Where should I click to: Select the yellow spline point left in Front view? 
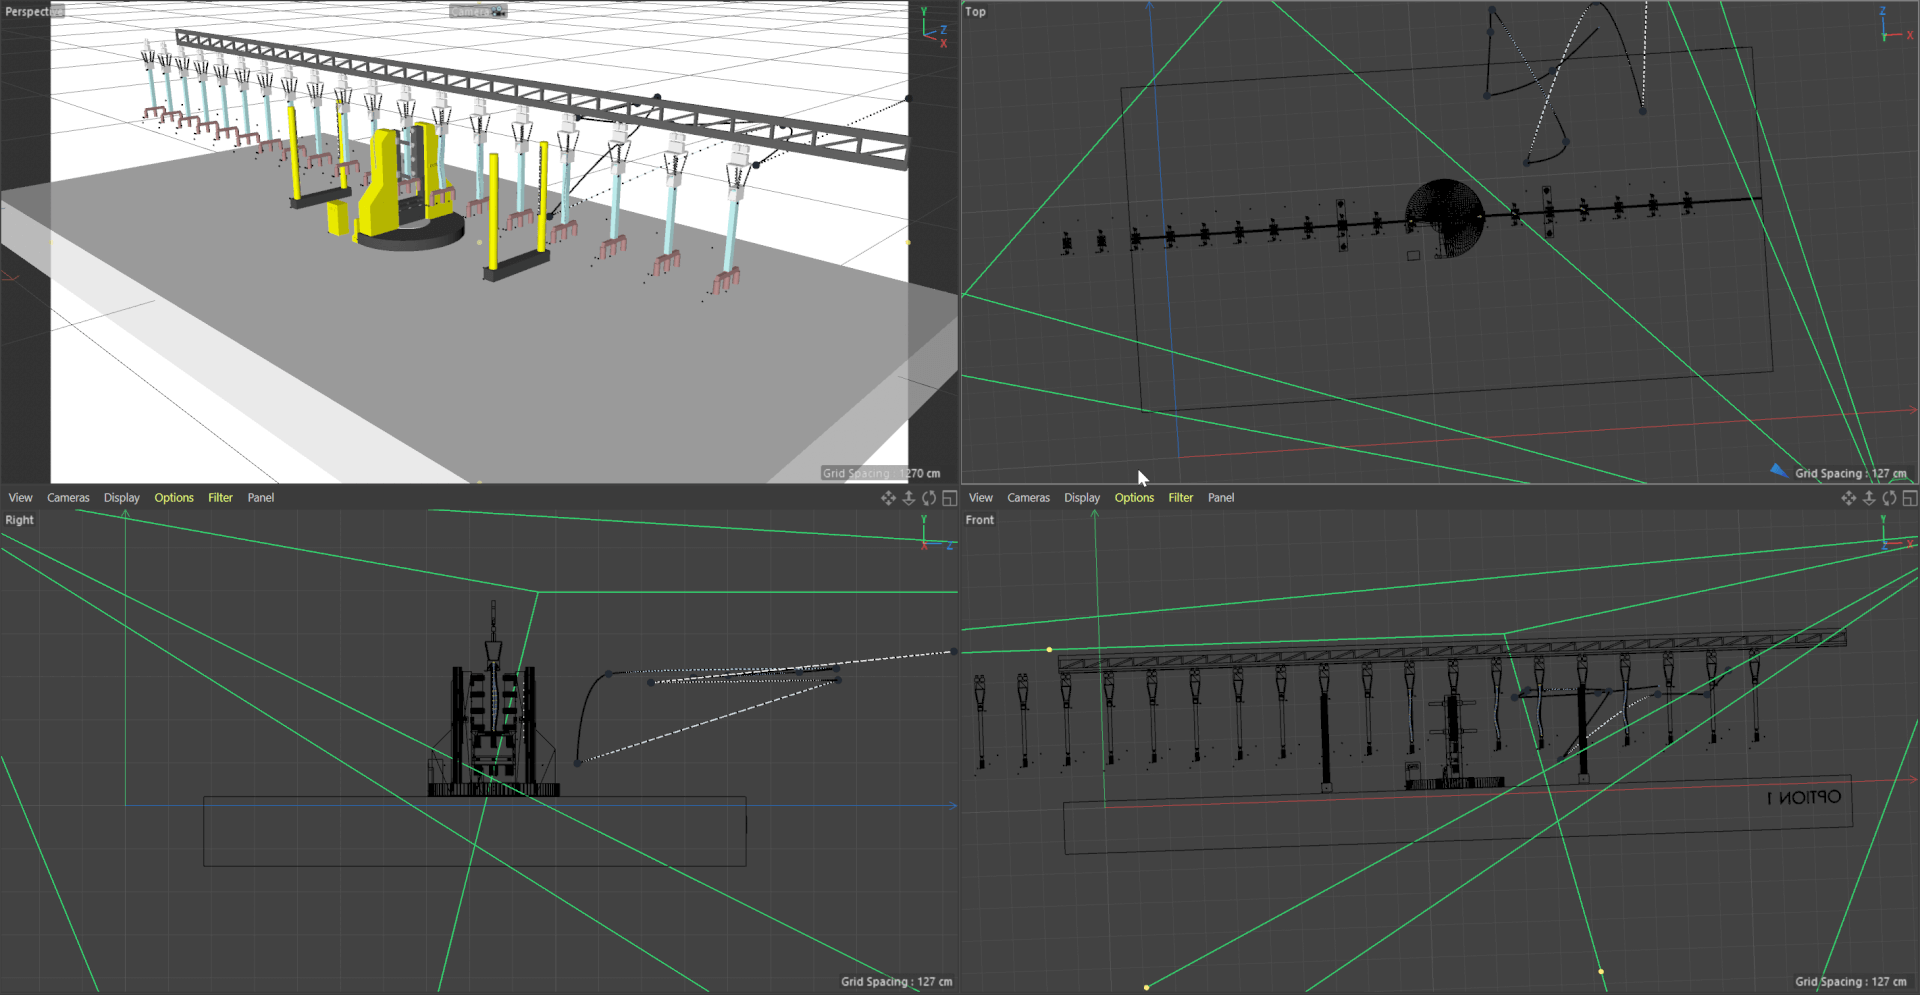(1049, 650)
